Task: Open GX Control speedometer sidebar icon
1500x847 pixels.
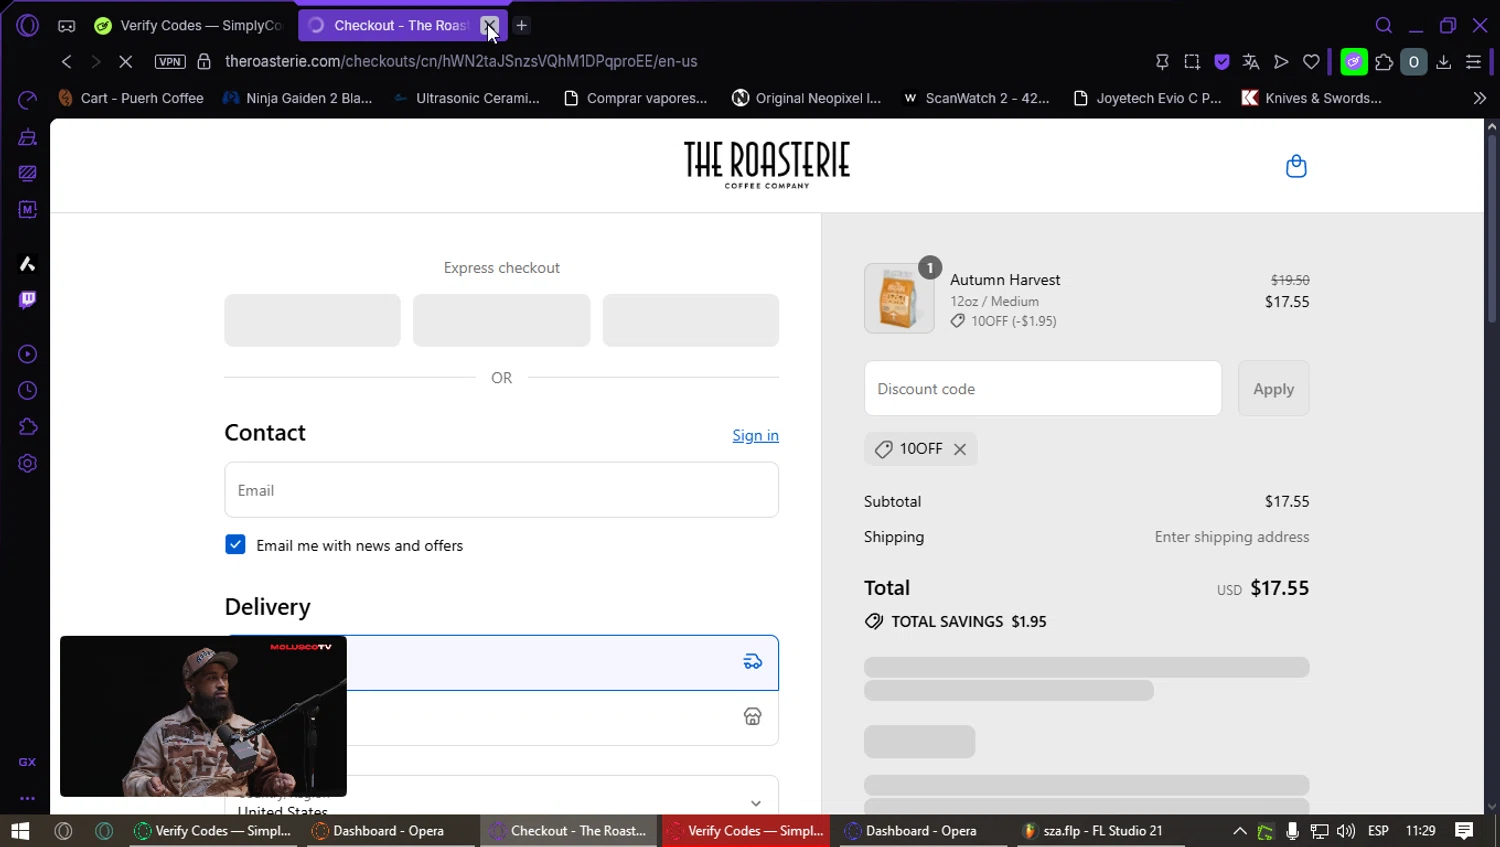Action: point(27,99)
